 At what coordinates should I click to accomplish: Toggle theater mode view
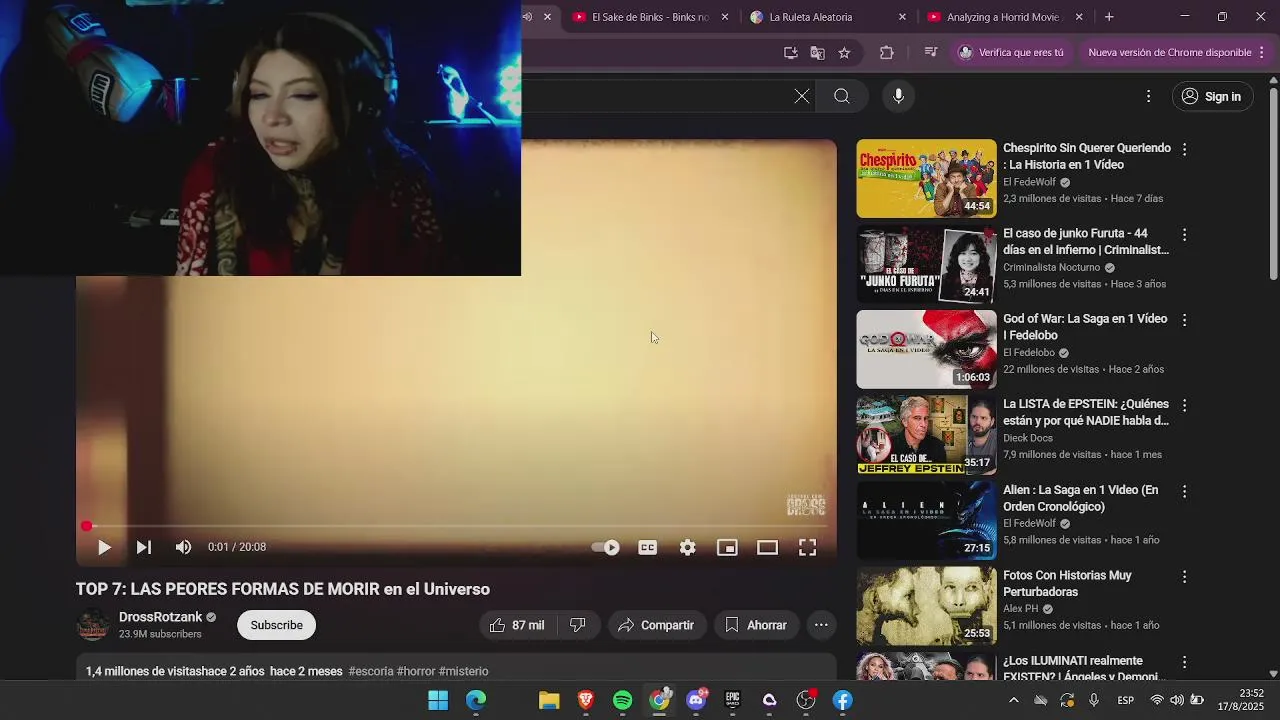[767, 547]
